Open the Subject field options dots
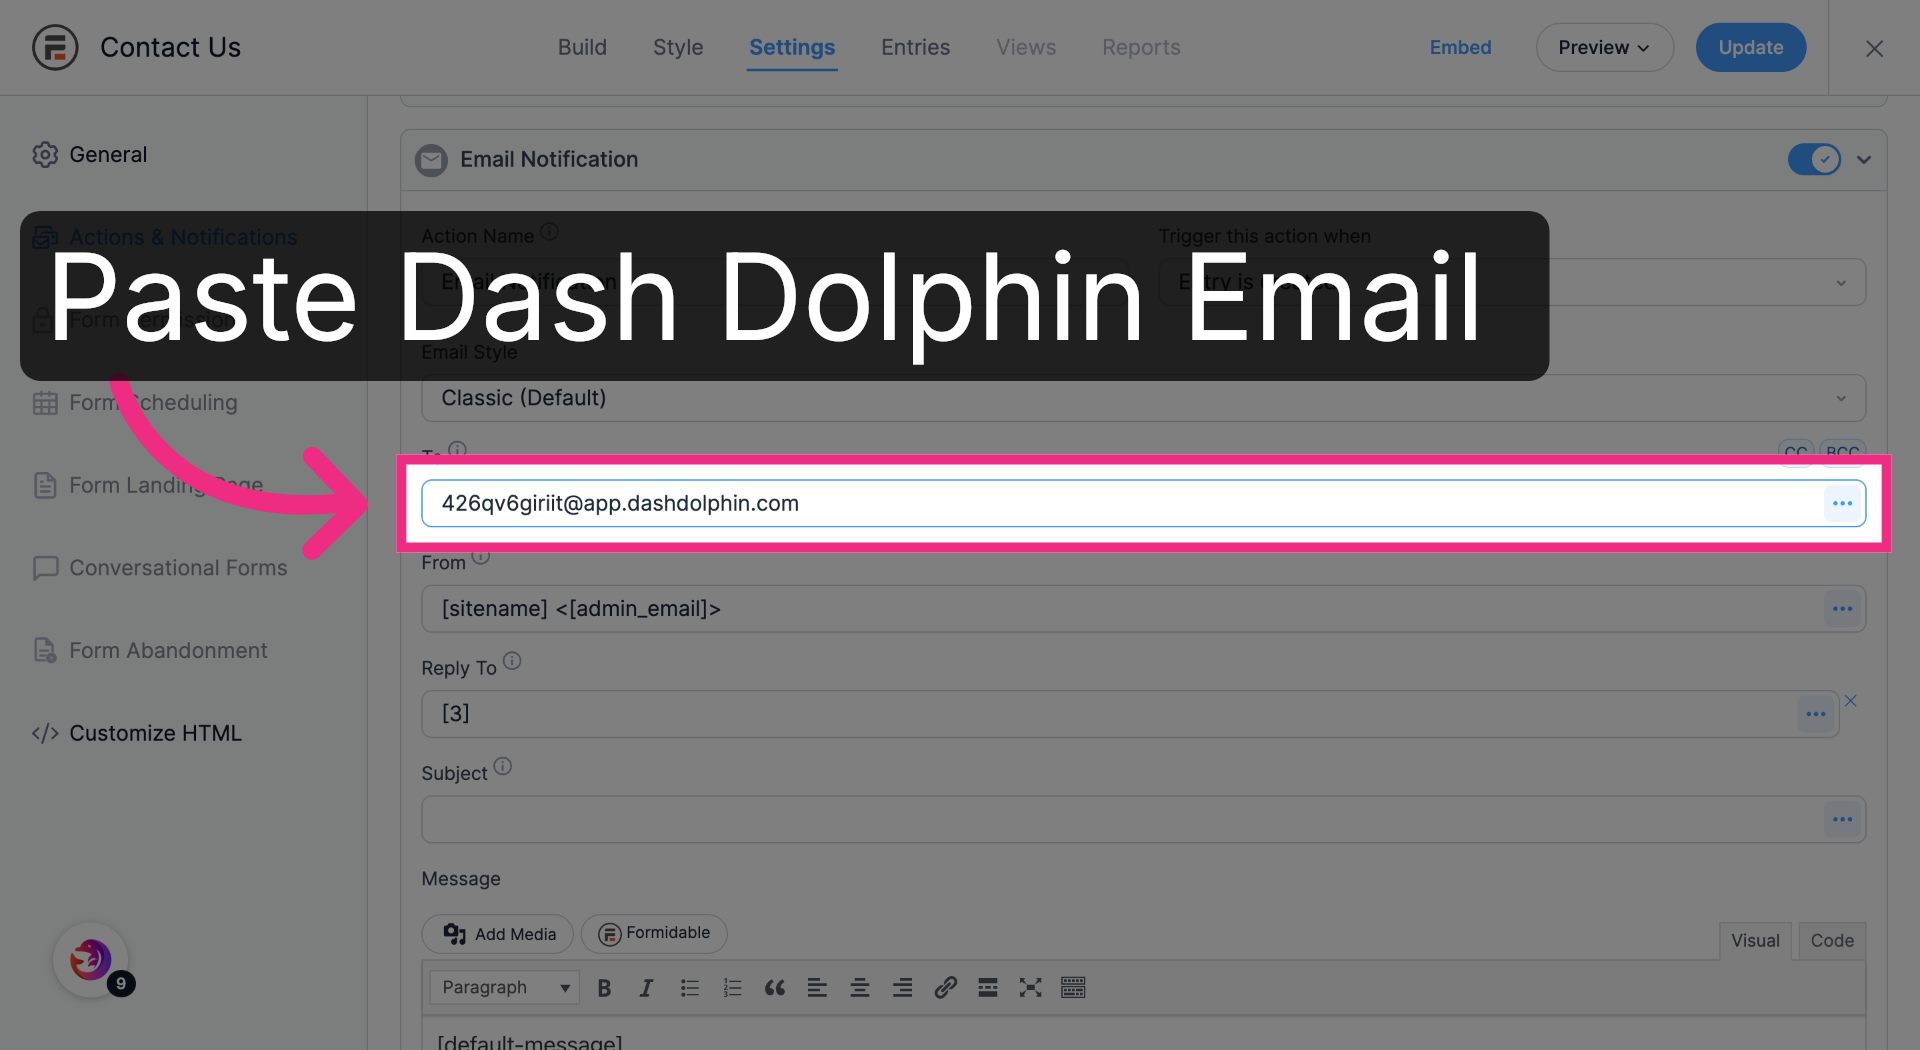This screenshot has height=1050, width=1920. [1842, 819]
